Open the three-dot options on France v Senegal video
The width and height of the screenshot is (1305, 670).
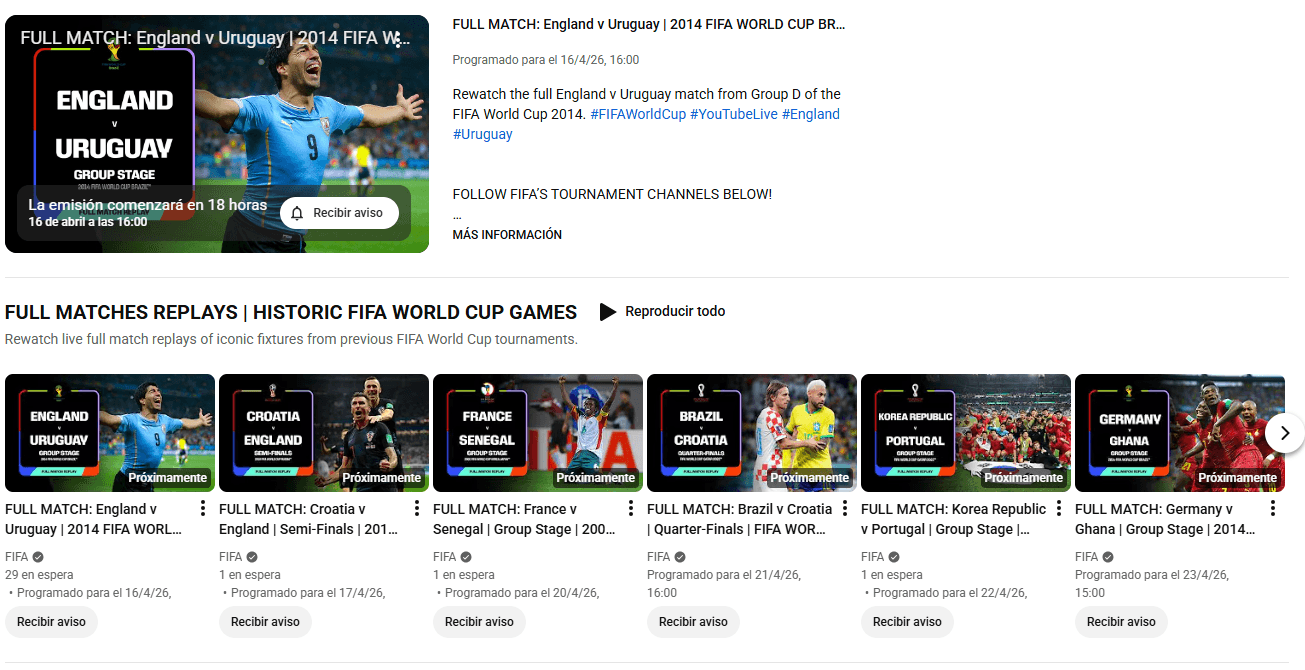[x=631, y=509]
